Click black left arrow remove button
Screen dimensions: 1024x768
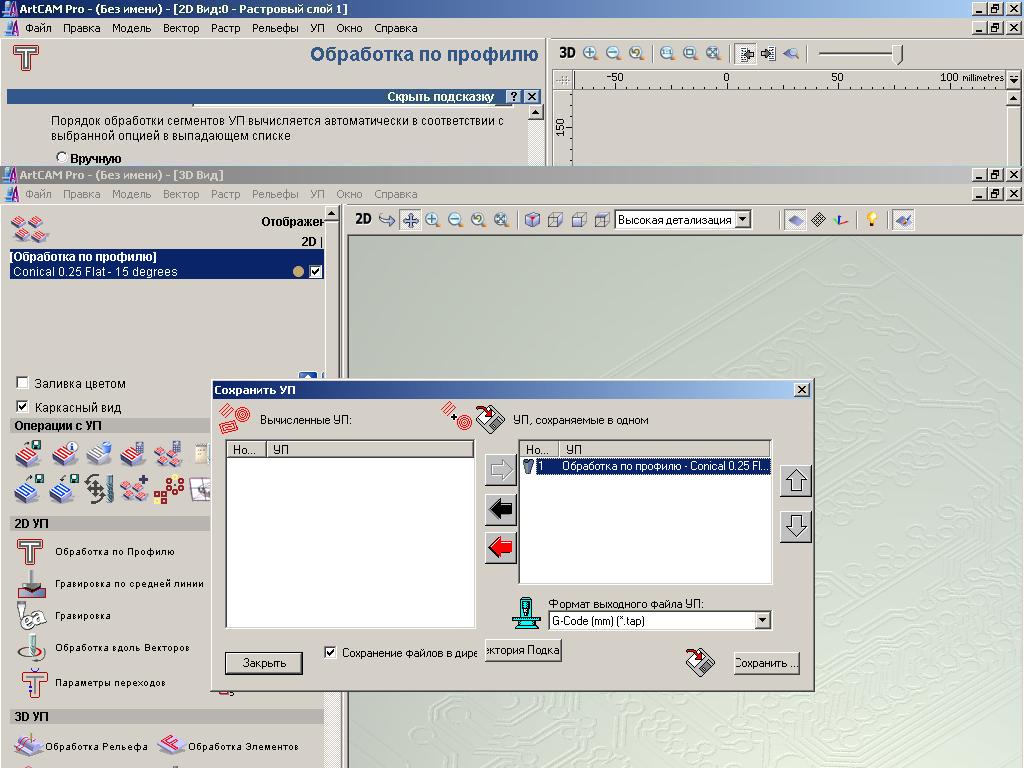(501, 509)
